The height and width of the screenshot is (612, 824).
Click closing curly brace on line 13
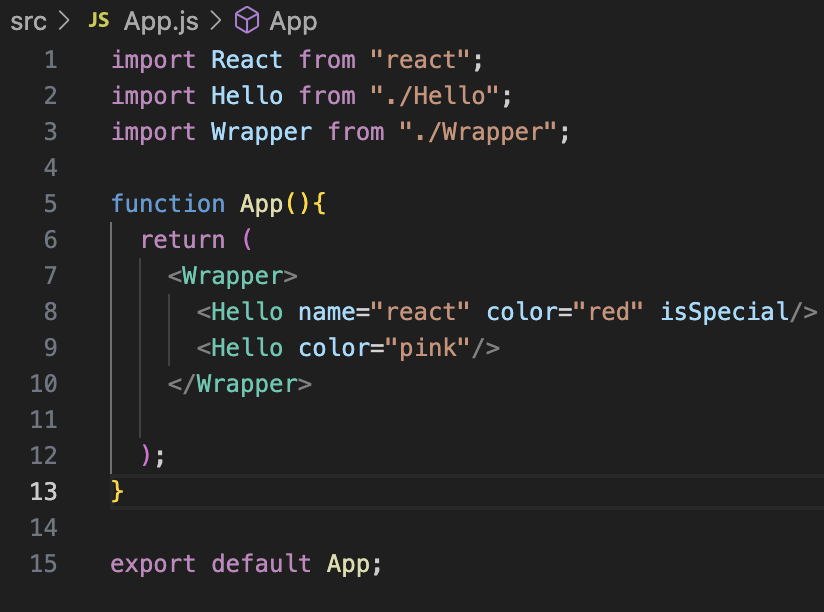[117, 492]
